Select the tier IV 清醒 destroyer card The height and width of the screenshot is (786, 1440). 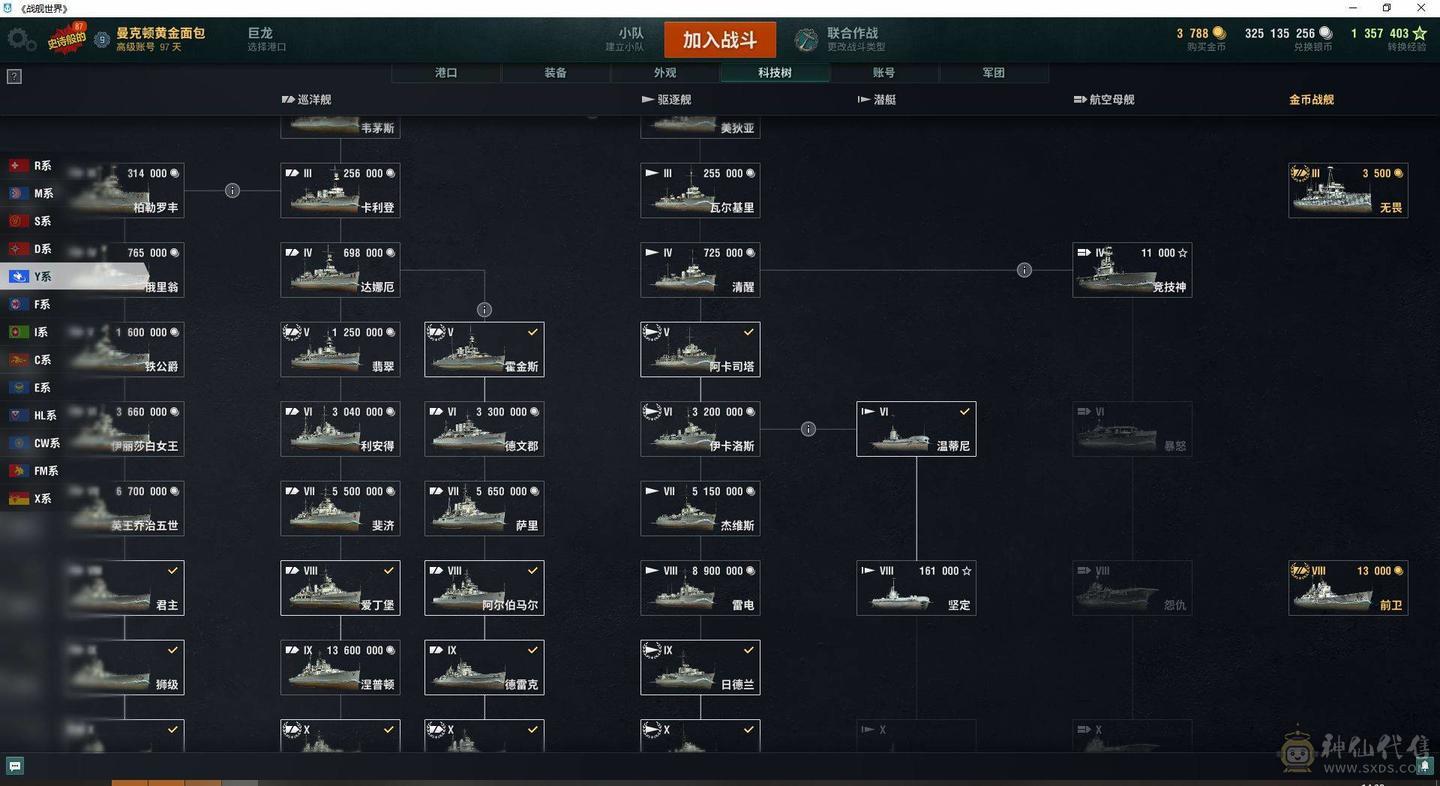(700, 270)
